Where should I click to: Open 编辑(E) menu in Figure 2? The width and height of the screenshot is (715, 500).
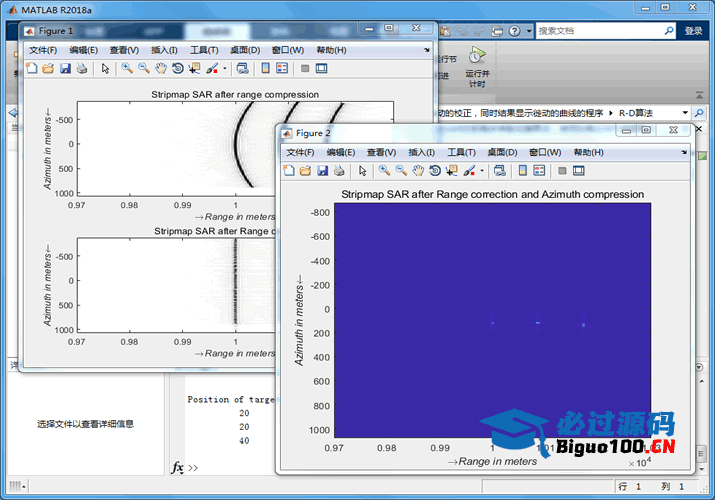click(x=341, y=152)
